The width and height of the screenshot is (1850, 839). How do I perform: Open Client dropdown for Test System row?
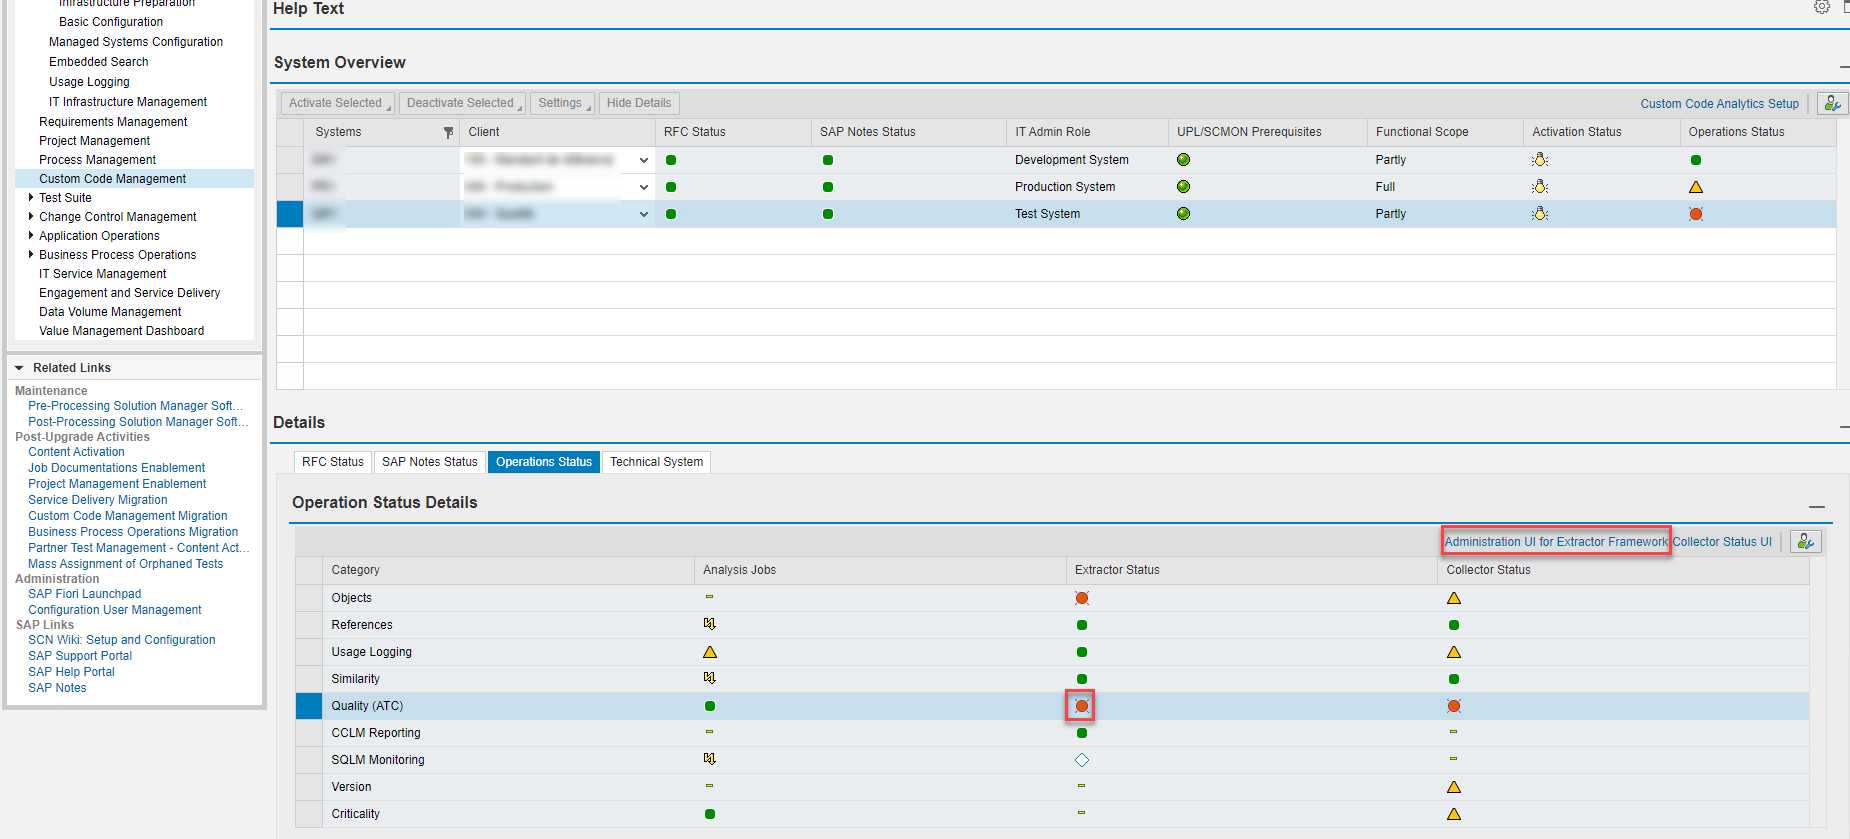644,214
